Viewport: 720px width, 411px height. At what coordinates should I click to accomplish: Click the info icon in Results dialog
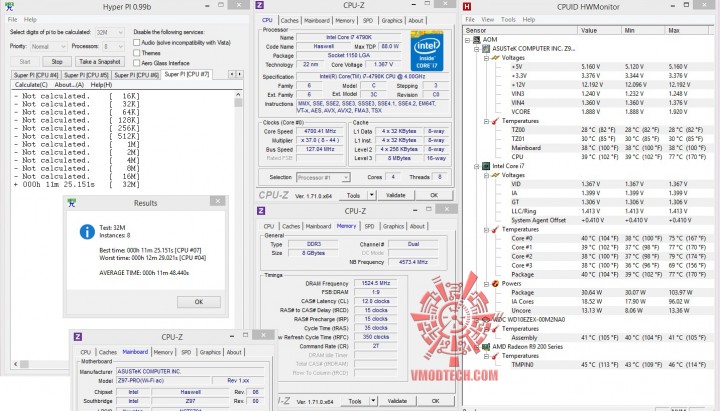tap(87, 231)
